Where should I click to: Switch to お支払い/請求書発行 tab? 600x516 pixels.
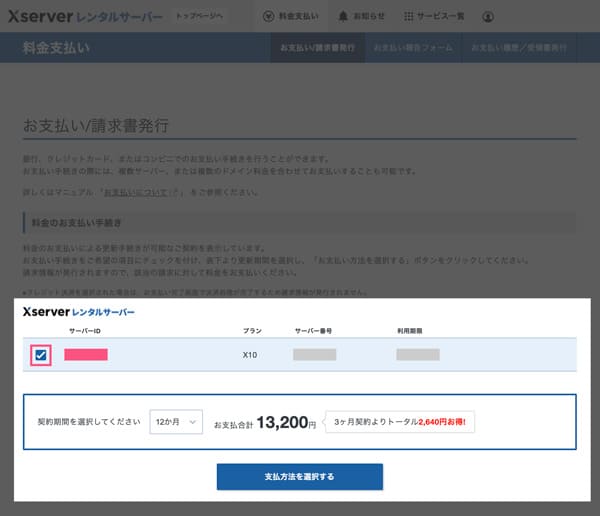pyautogui.click(x=316, y=48)
